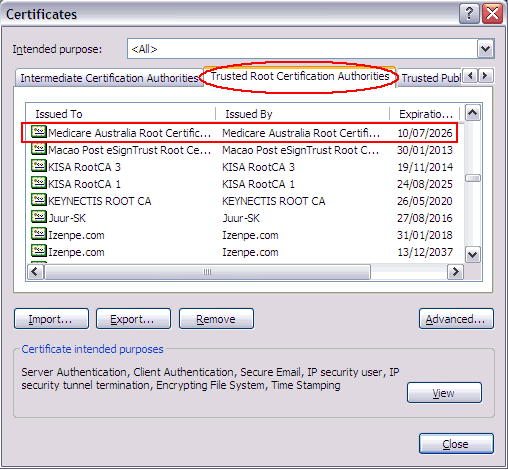Click Issued By Juur-SK cell
The image size is (508, 470).
241,218
